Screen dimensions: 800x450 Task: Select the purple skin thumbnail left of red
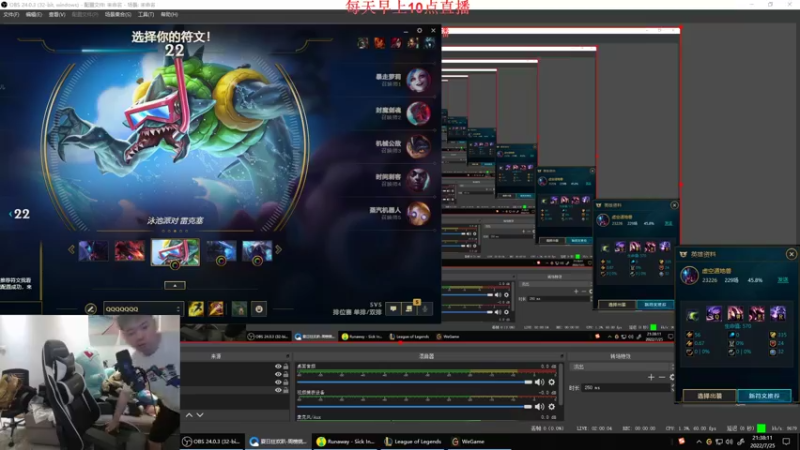point(93,251)
